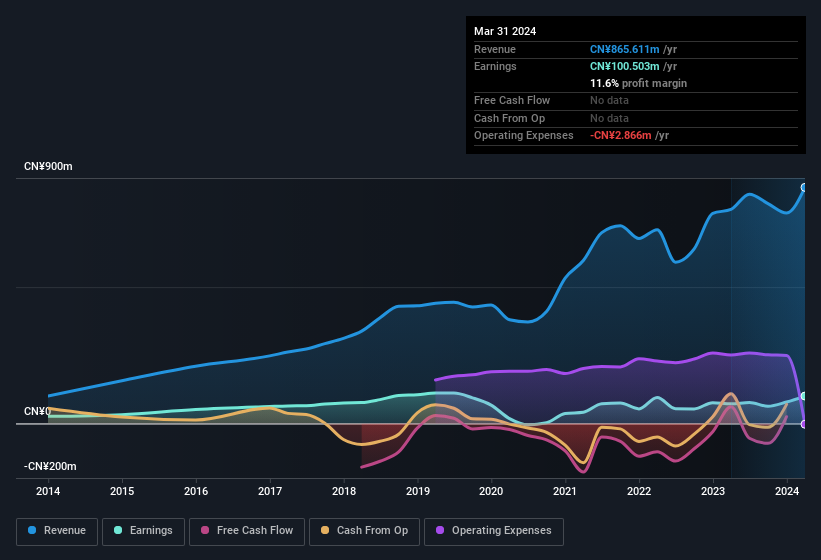Click the pink Free Cash Flow legend dot
Image resolution: width=821 pixels, height=560 pixels.
pos(205,530)
